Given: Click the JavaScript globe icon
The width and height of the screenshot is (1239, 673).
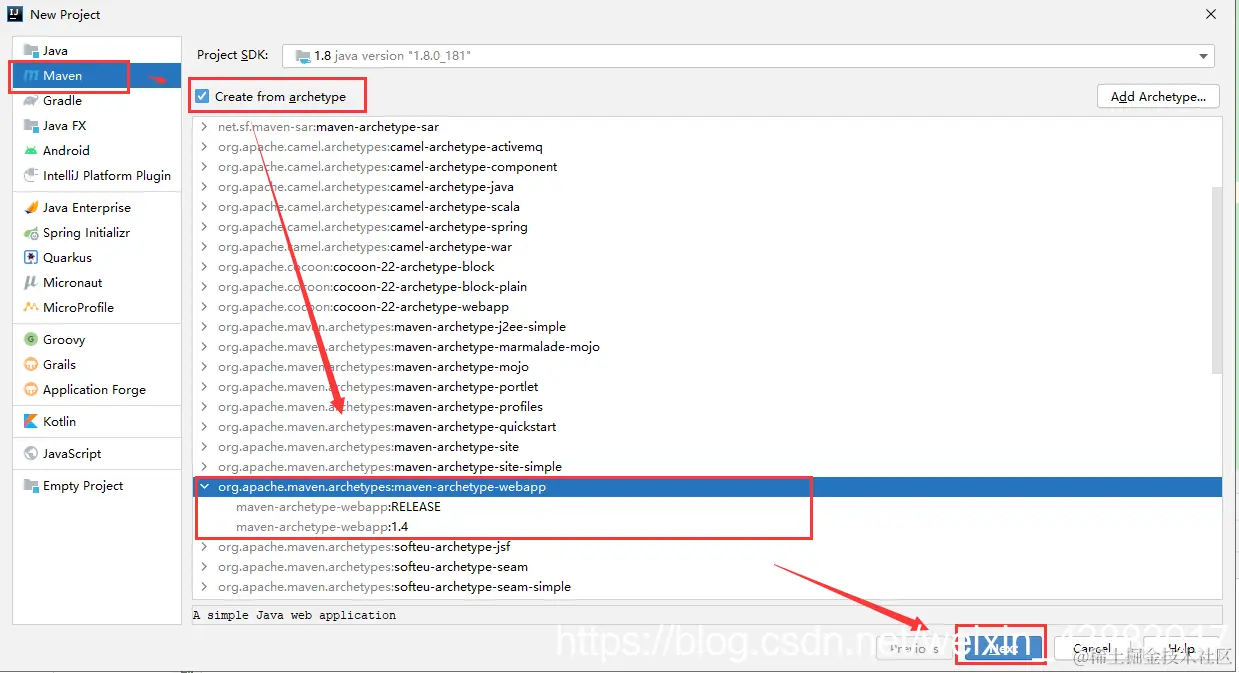Looking at the screenshot, I should 31,454.
